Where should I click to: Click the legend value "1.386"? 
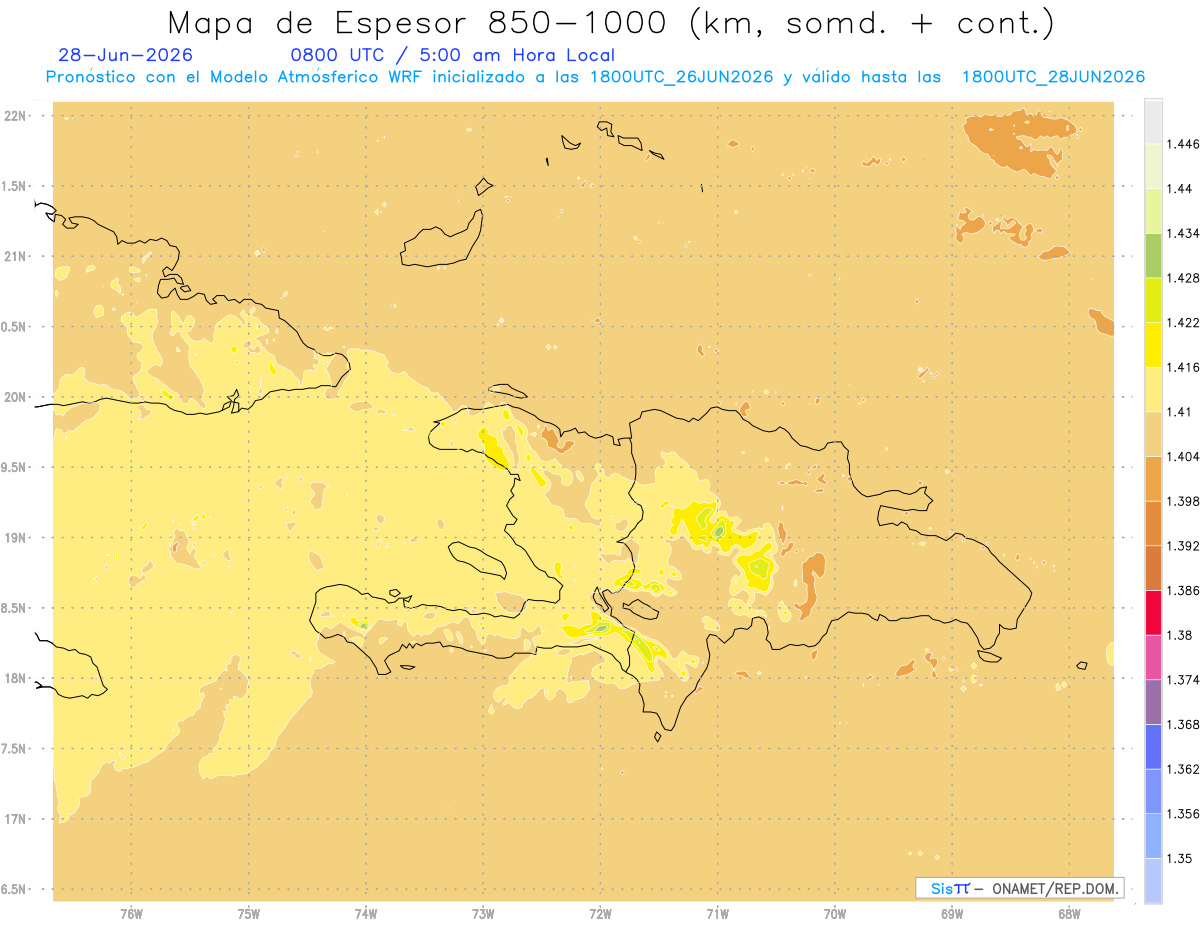(1183, 590)
